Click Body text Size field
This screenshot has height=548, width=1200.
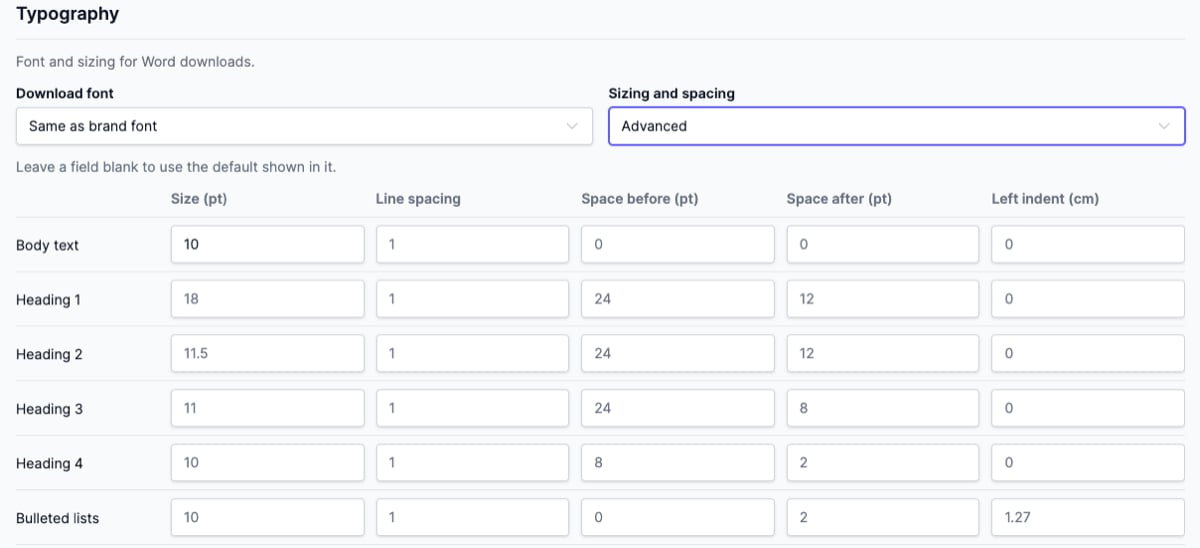(268, 244)
